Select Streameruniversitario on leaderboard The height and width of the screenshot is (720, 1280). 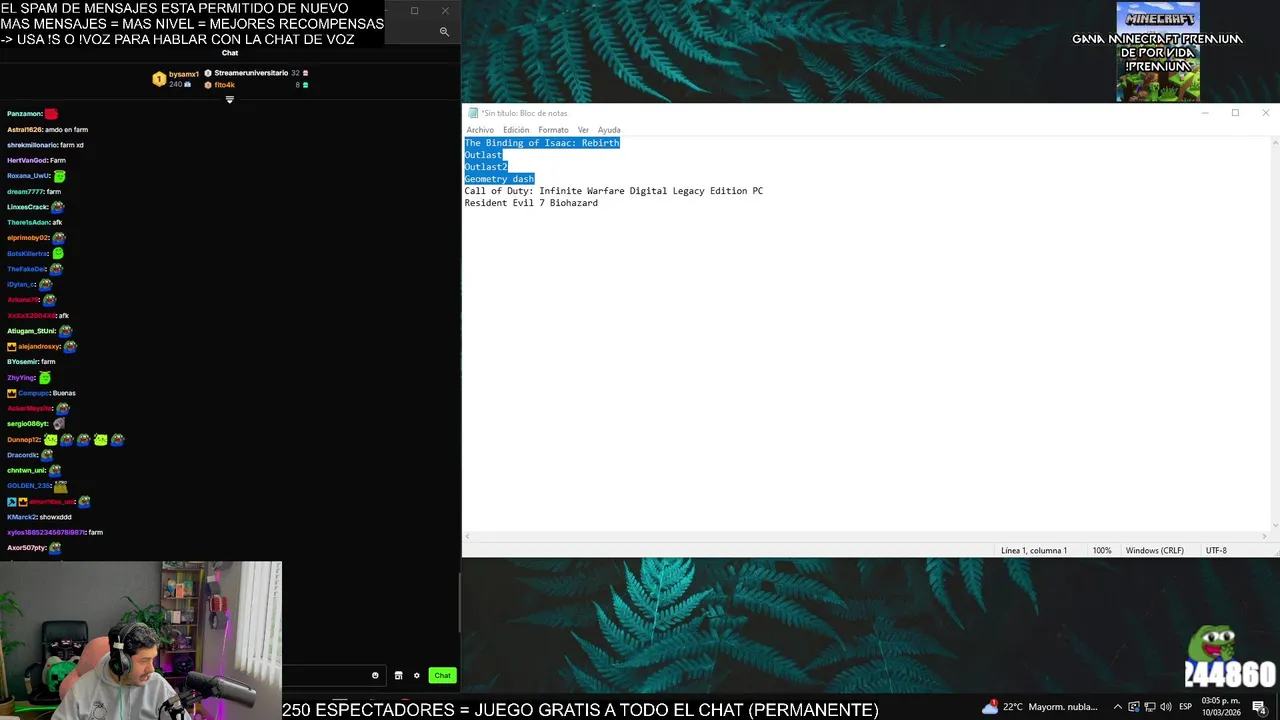point(251,73)
